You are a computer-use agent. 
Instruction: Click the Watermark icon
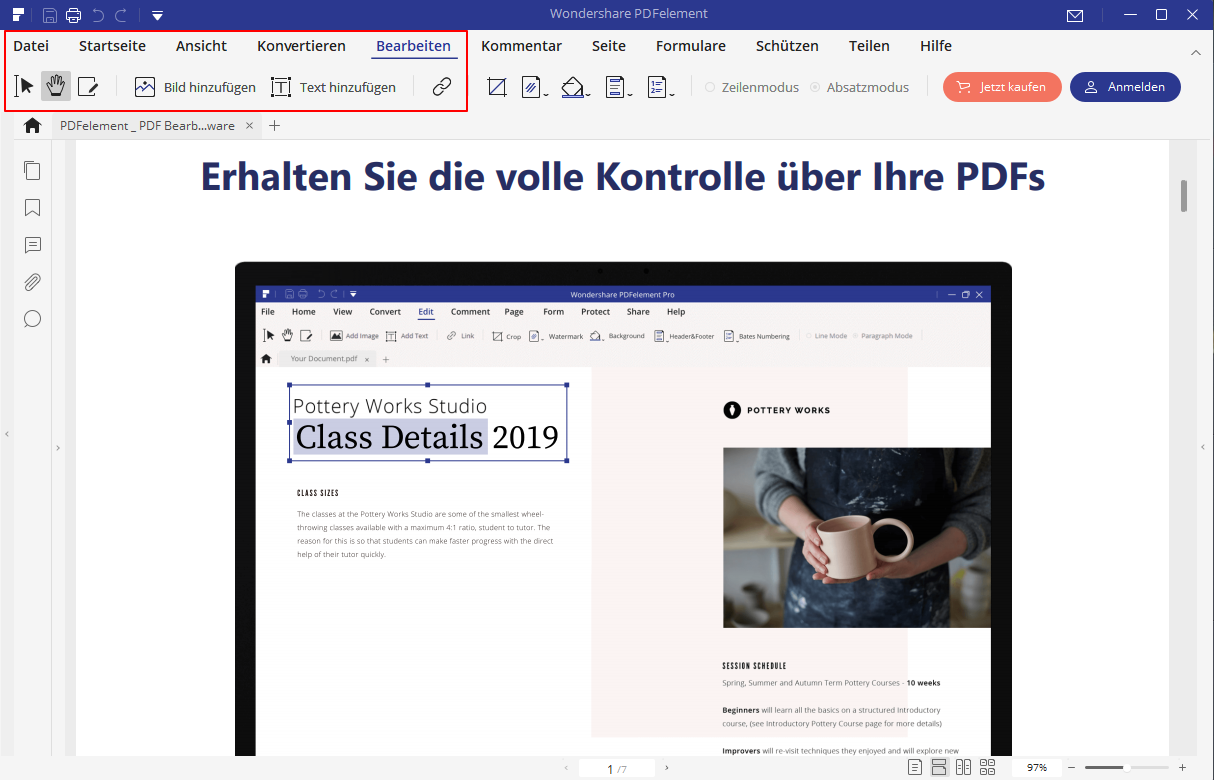point(531,87)
